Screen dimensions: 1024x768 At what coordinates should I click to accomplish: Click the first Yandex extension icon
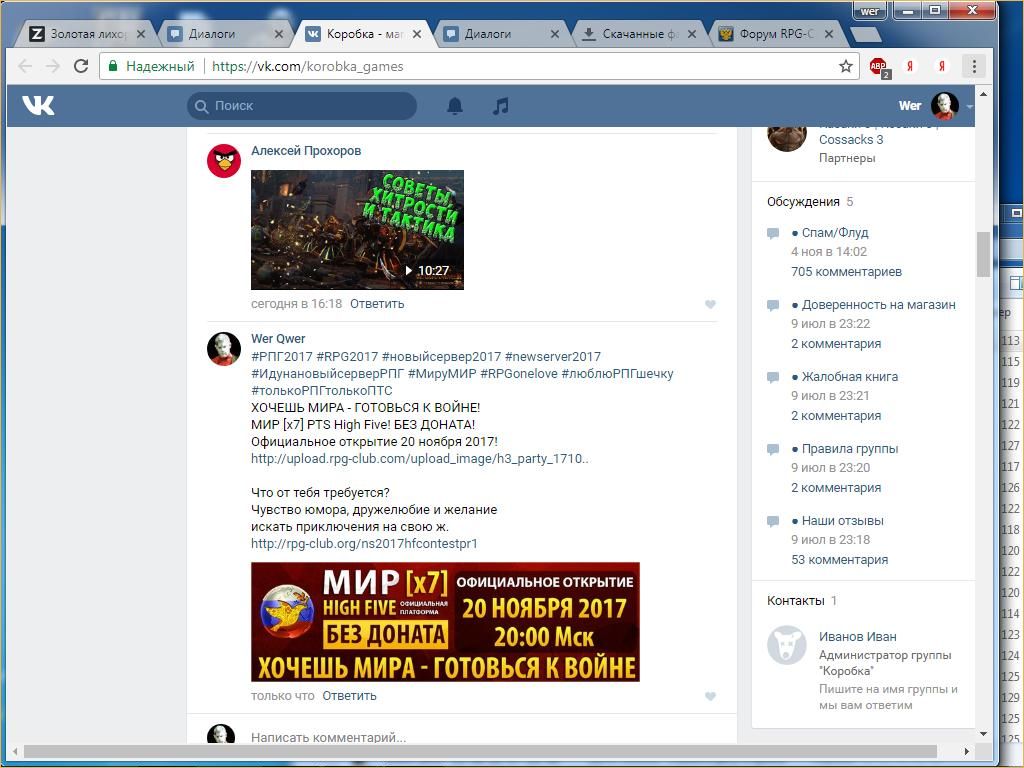pyautogui.click(x=910, y=66)
